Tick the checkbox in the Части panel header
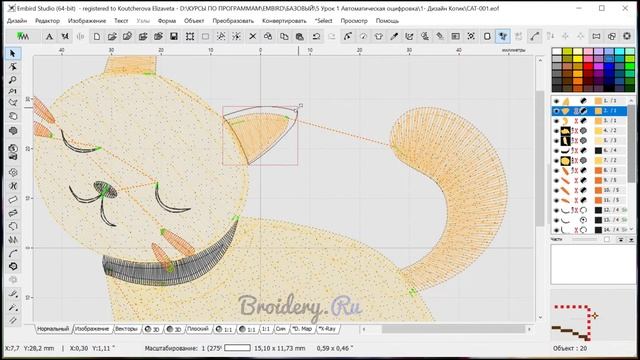The height and width of the screenshot is (360, 640). (x=607, y=240)
